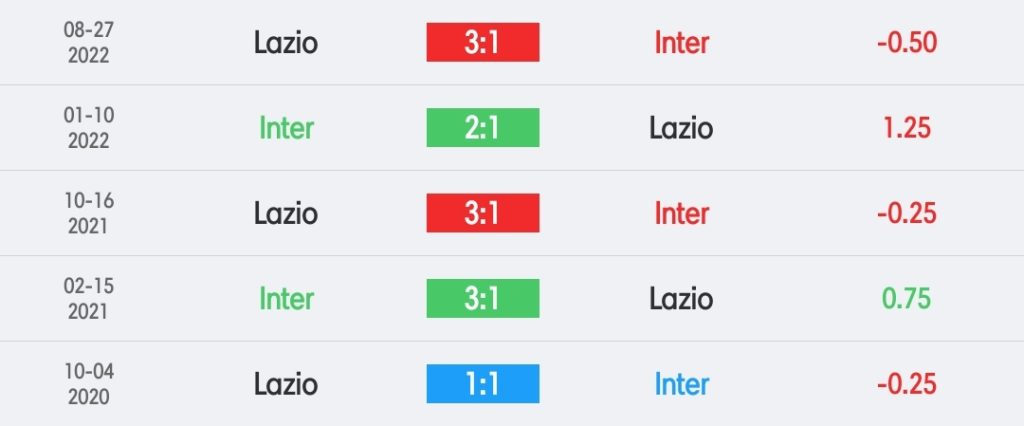Click the green 0.75 handicap value

[906, 298]
